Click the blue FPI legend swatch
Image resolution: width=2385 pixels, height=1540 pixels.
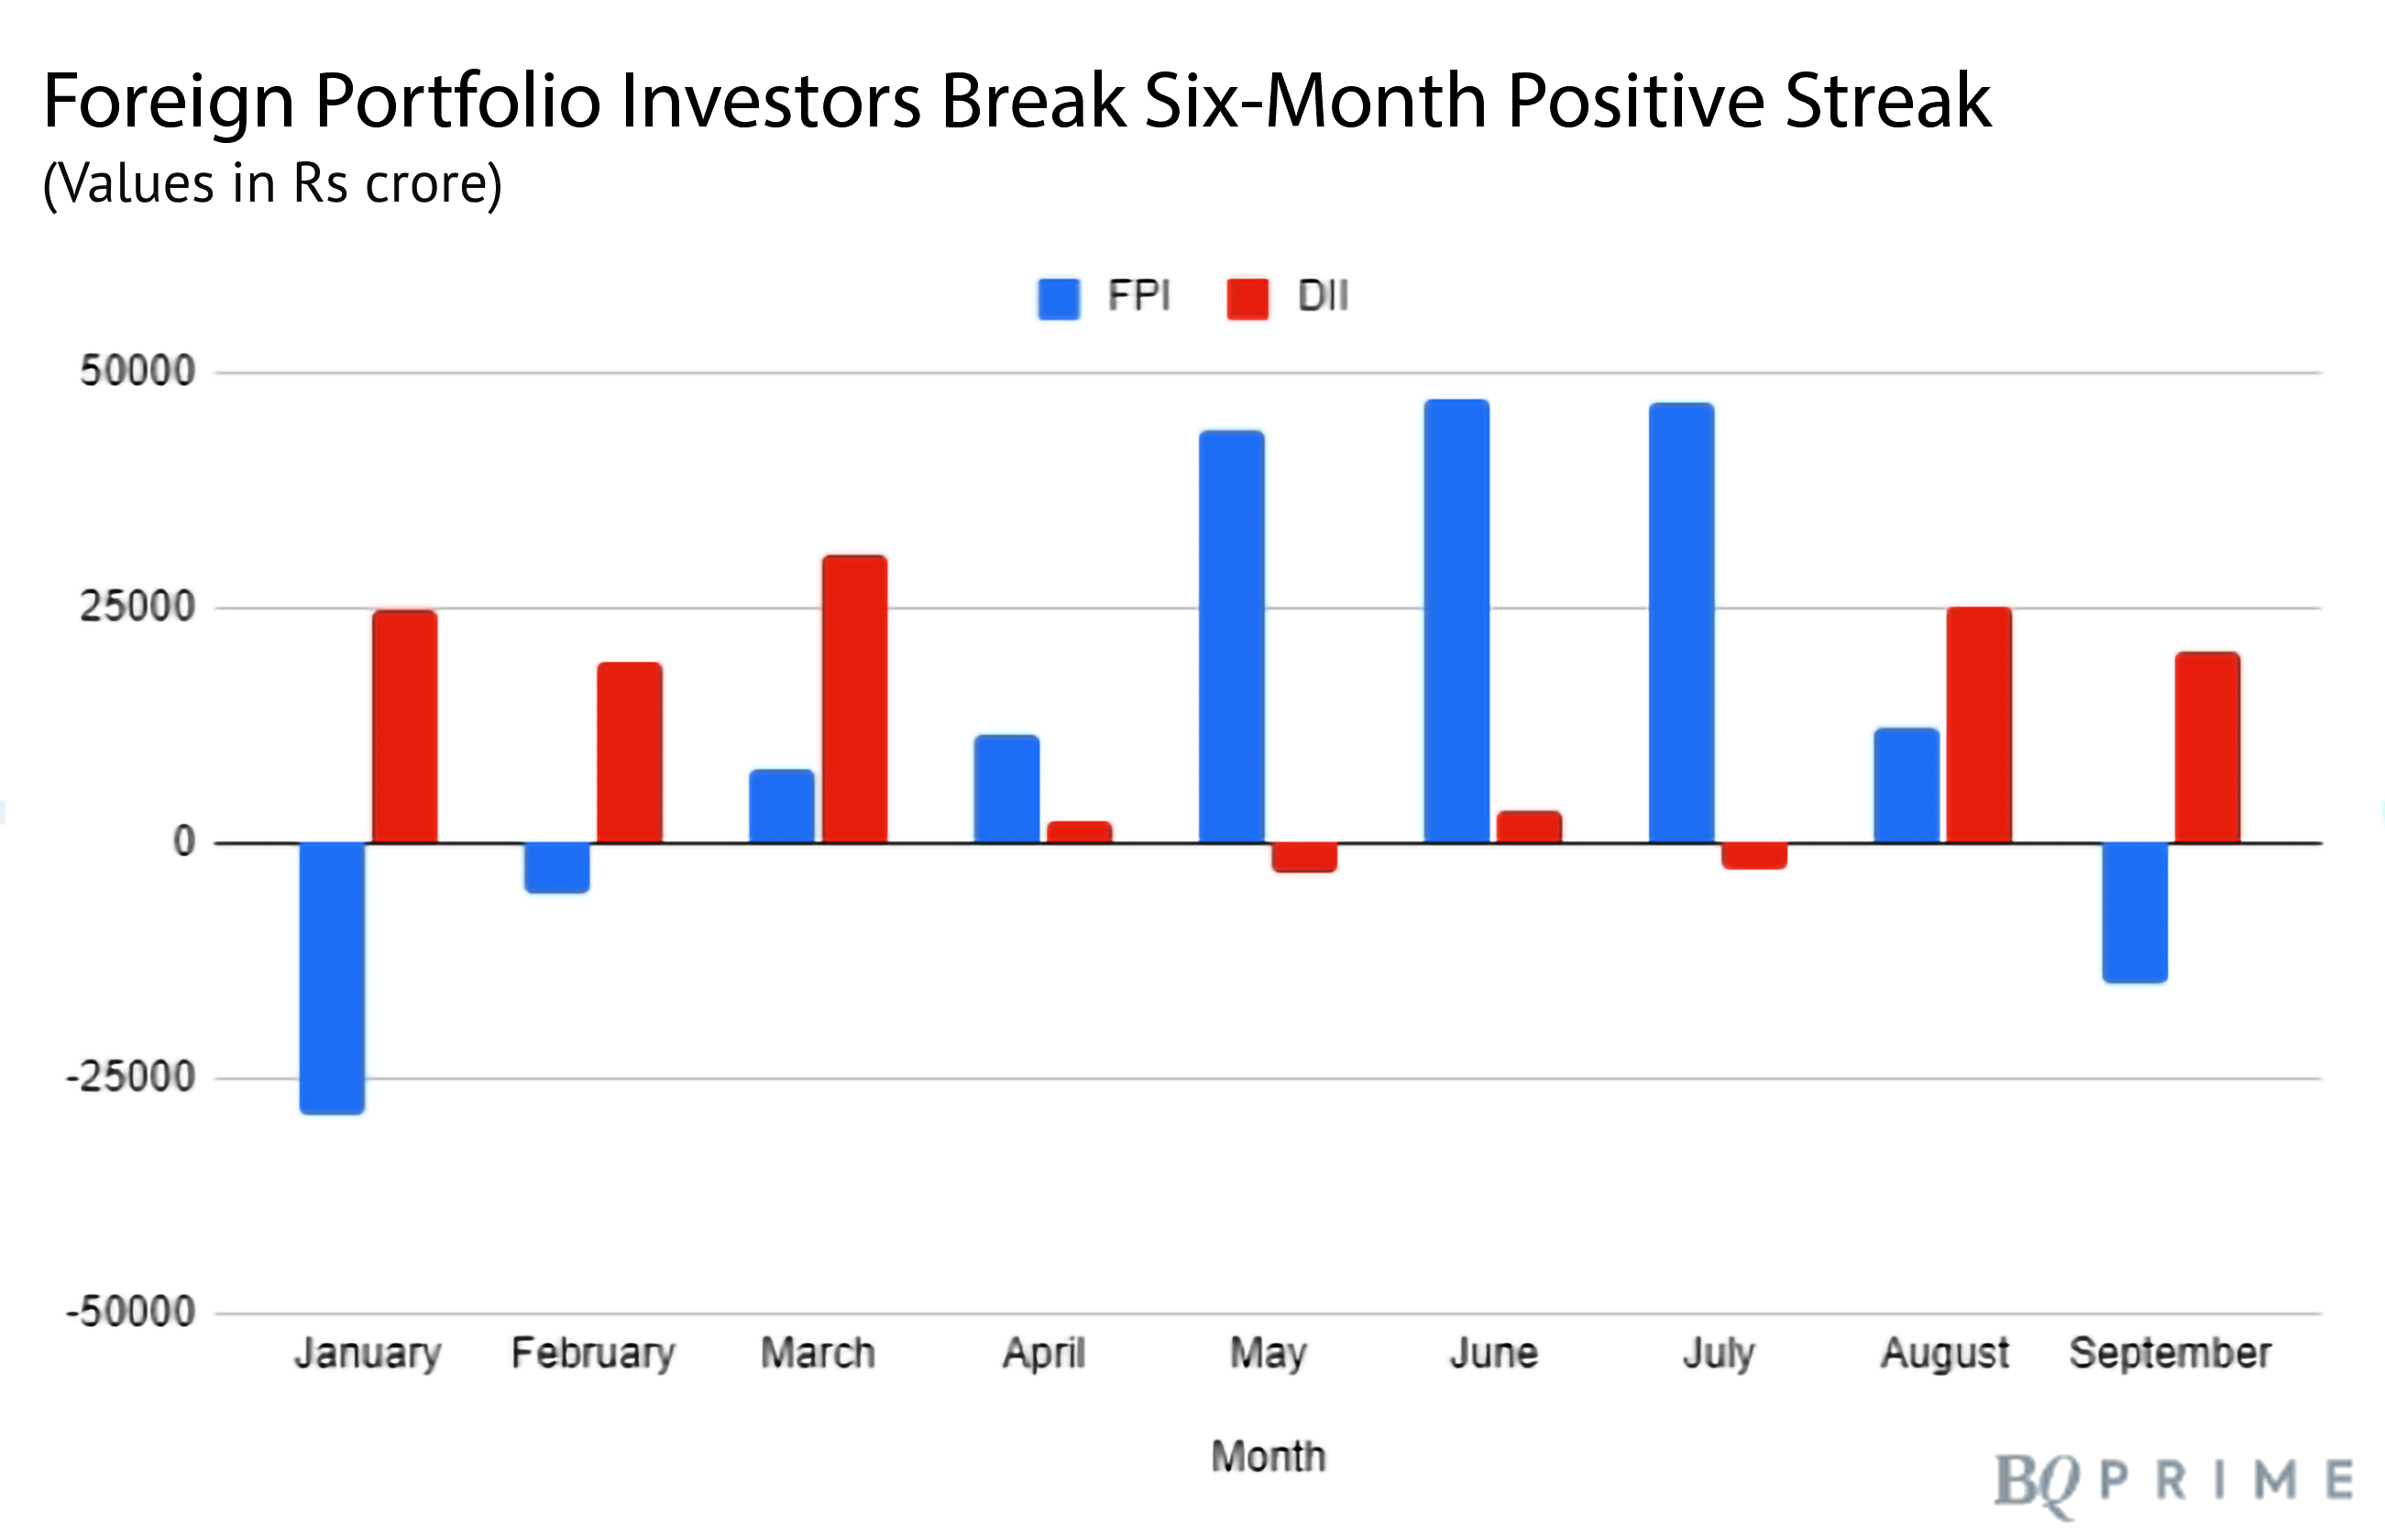pyautogui.click(x=1058, y=298)
